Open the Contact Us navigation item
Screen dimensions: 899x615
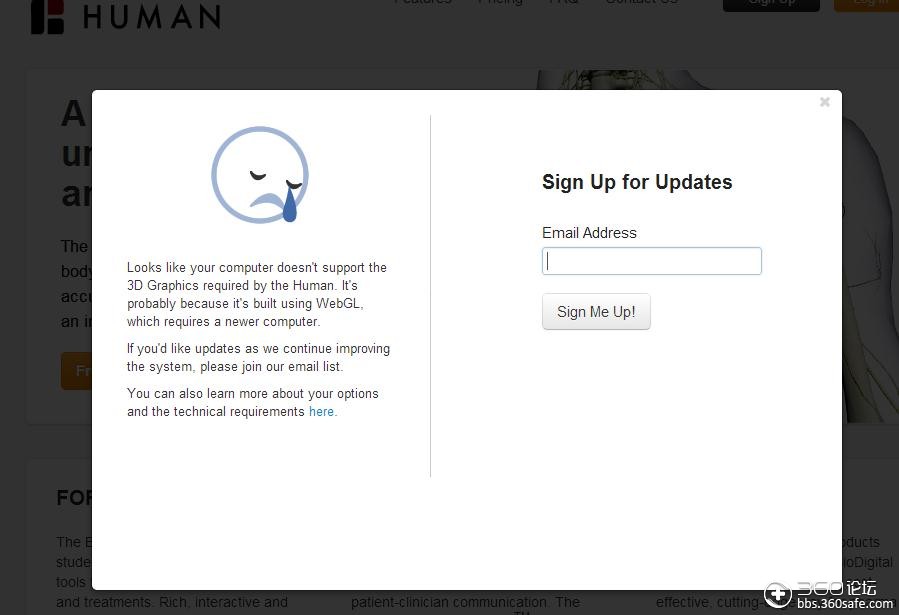point(642,2)
